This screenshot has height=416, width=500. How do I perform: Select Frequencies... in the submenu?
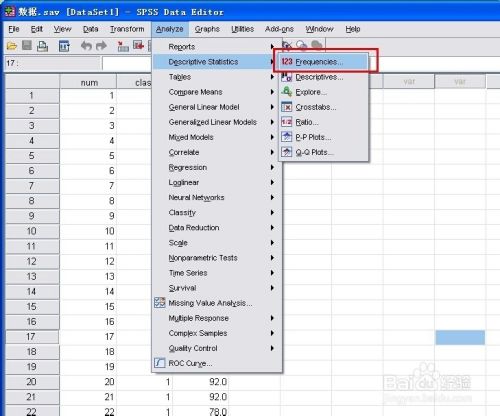click(x=324, y=62)
